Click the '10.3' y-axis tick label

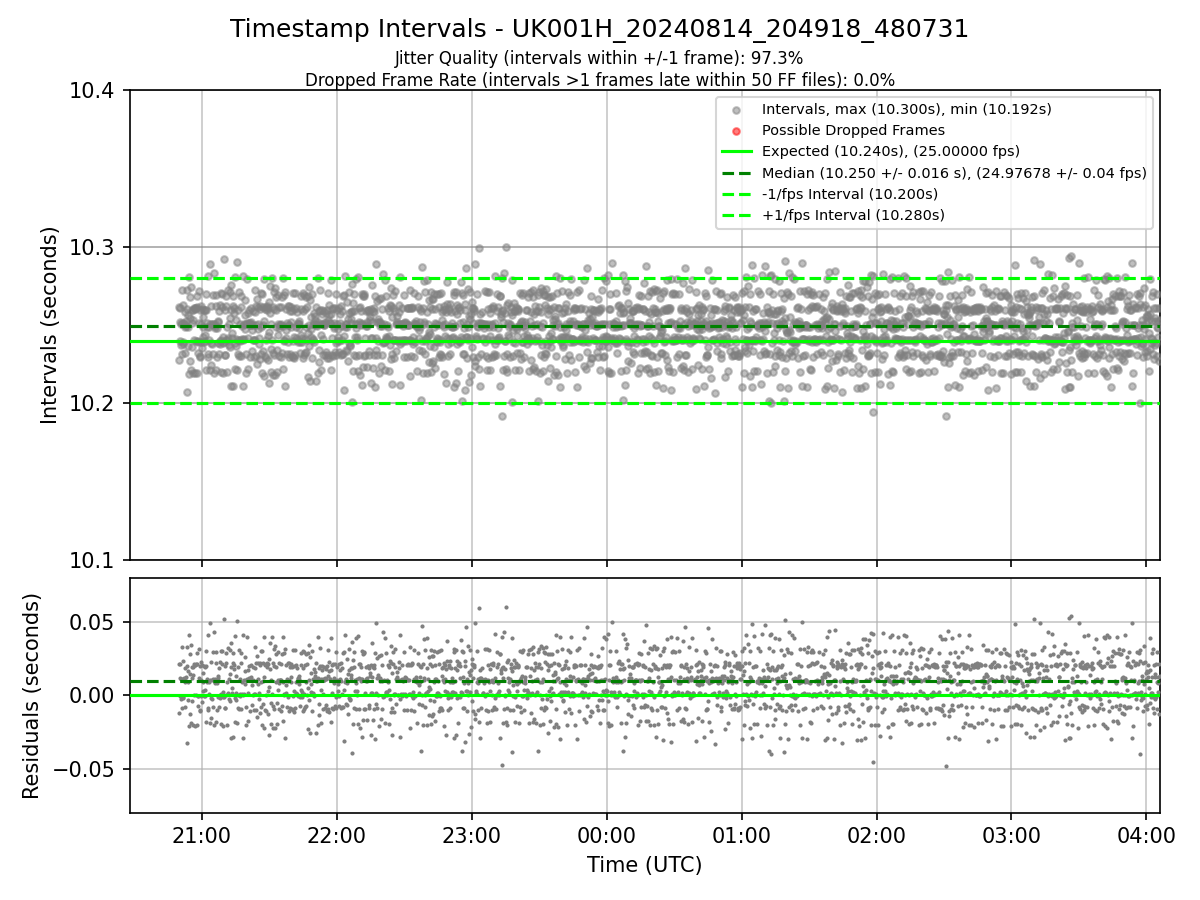click(92, 247)
